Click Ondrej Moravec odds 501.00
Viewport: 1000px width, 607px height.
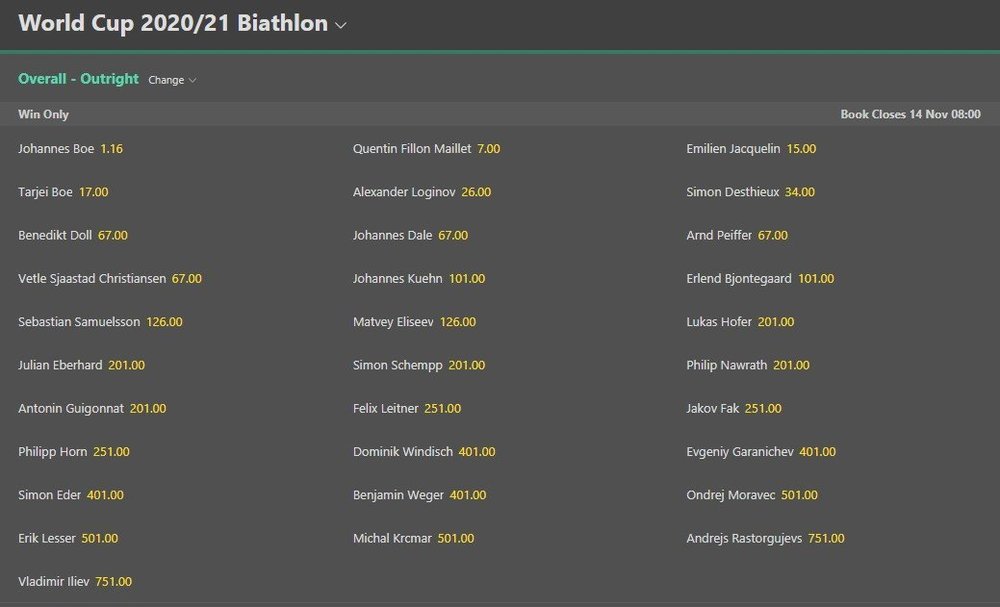799,495
